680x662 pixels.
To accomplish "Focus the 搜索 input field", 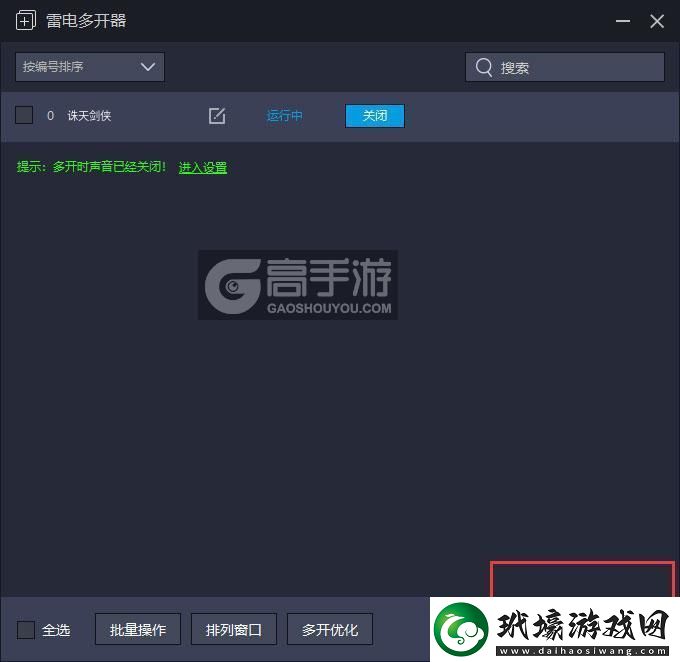I will pyautogui.click(x=565, y=67).
